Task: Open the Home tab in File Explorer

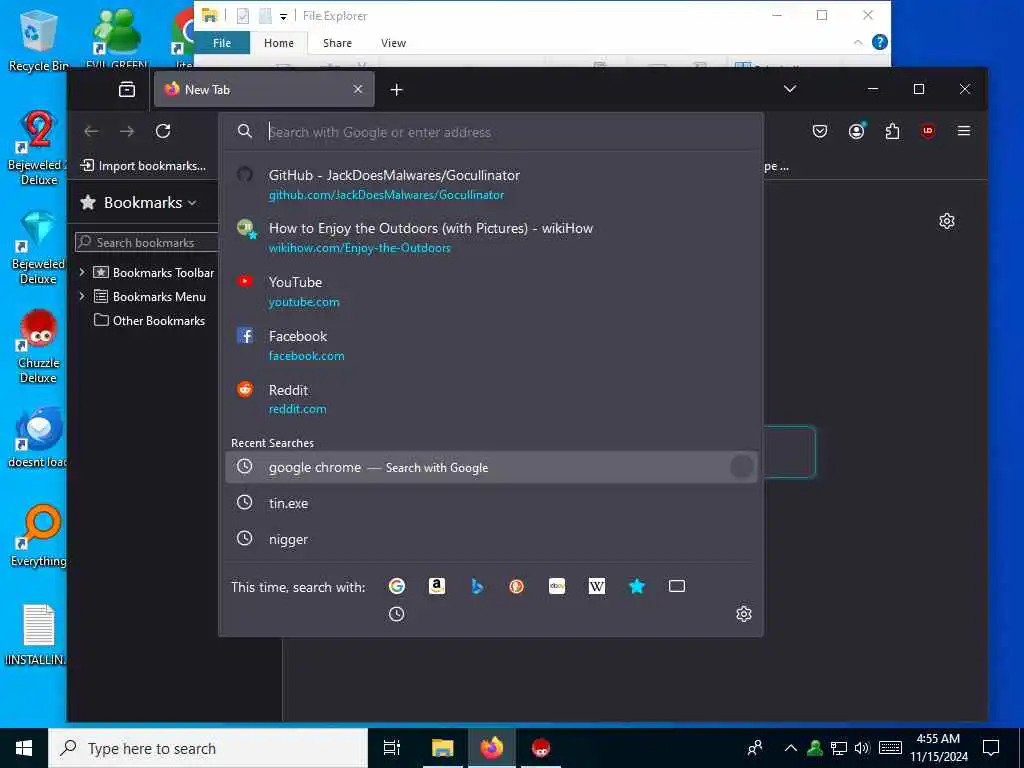Action: tap(279, 43)
